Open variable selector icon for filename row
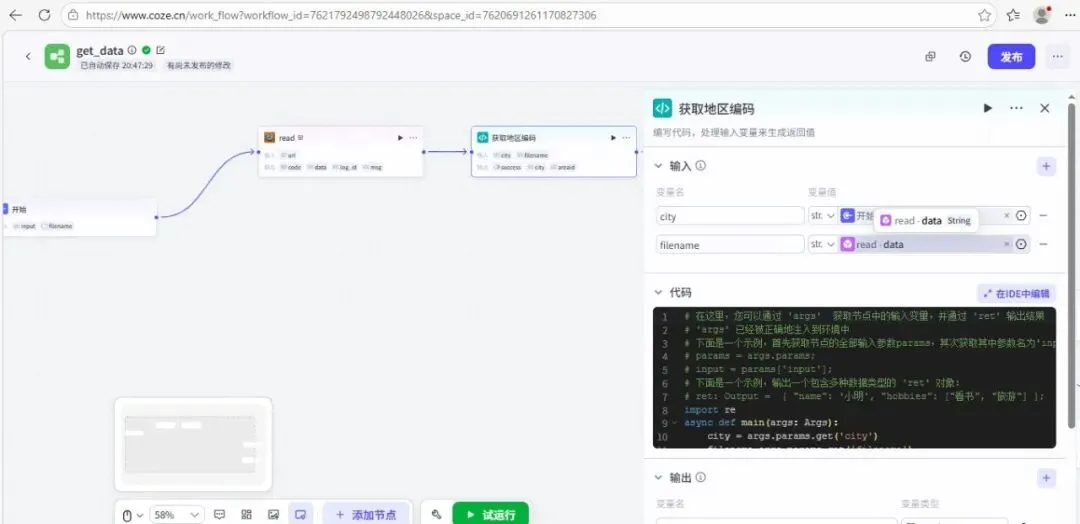The width and height of the screenshot is (1080, 524). coord(1021,244)
